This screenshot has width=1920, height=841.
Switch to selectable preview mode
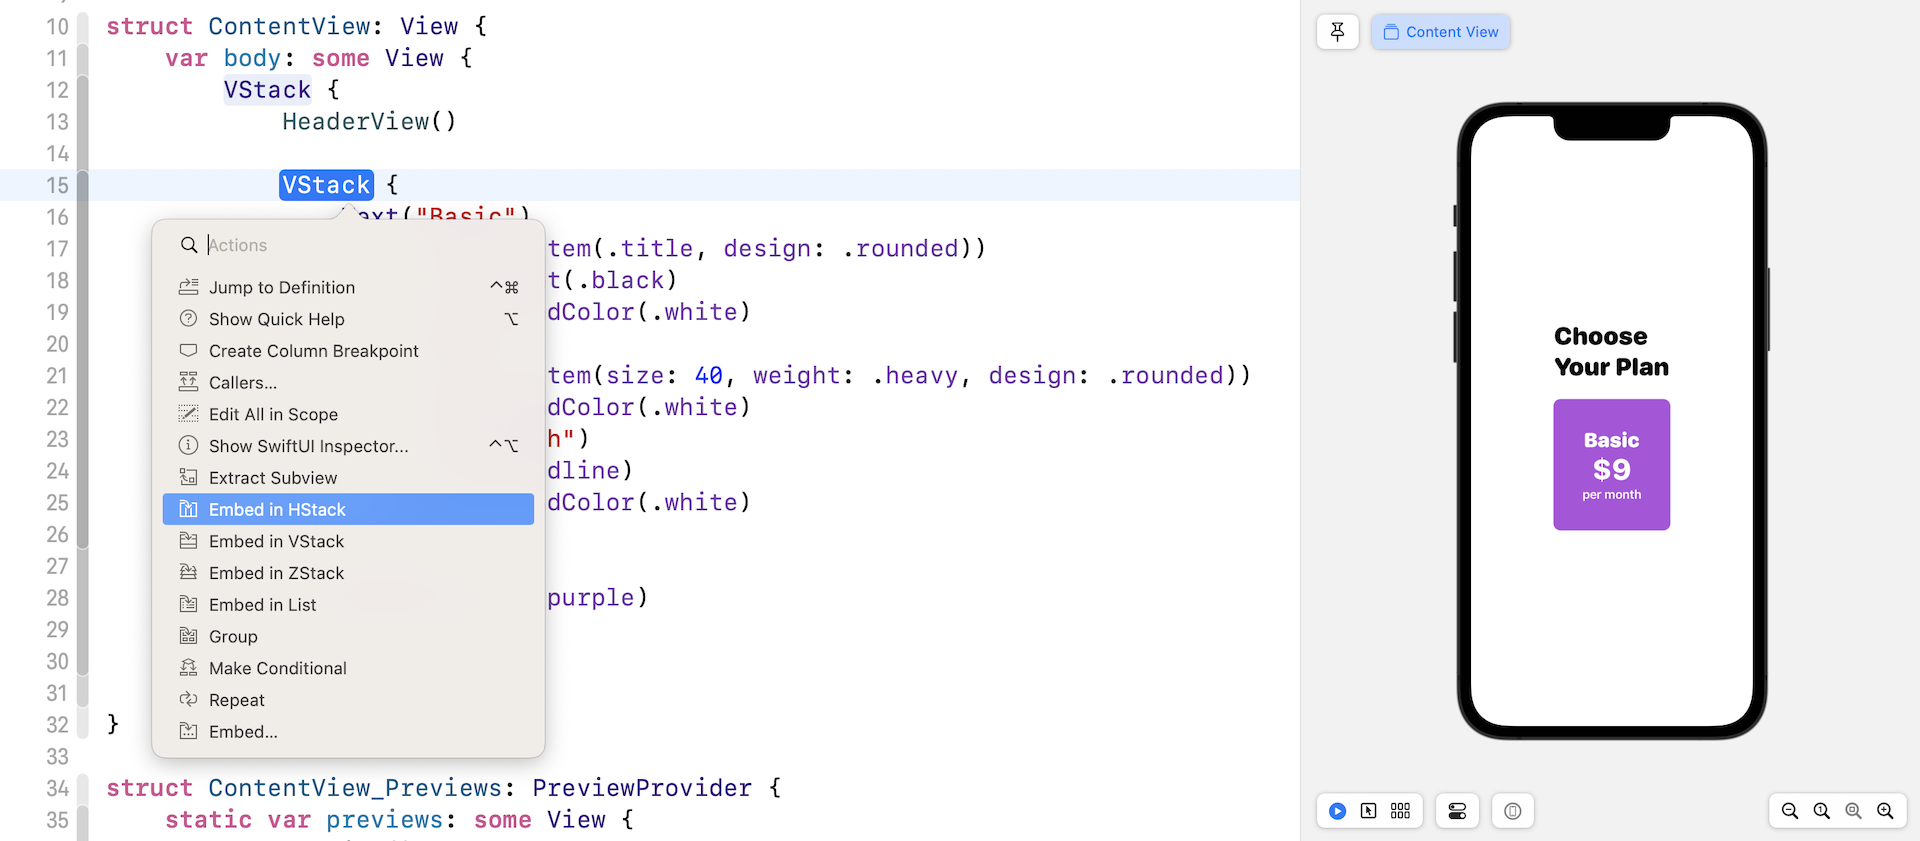coord(1368,811)
